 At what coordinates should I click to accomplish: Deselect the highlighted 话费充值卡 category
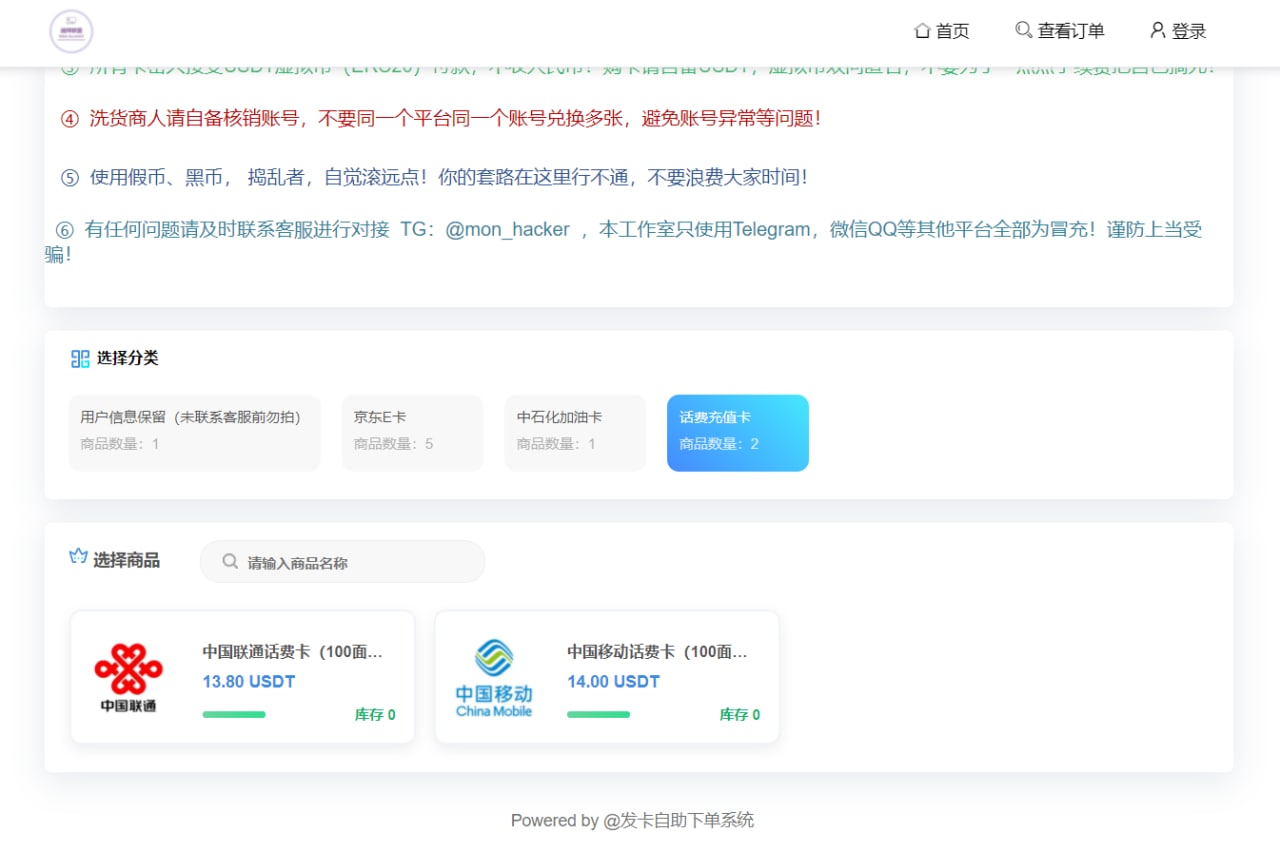click(737, 432)
